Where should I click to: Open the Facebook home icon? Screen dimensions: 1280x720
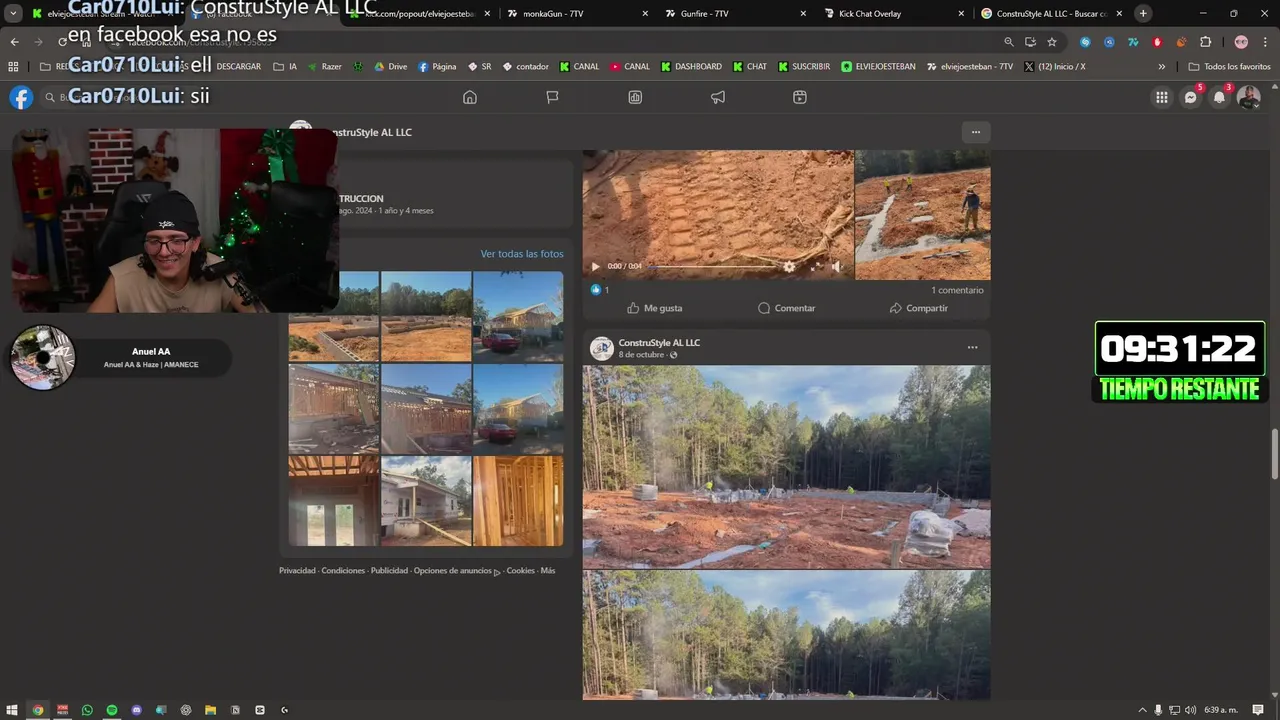(469, 97)
